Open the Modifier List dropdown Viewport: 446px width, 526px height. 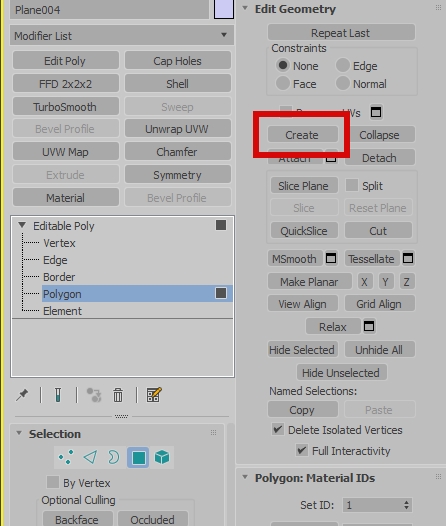click(x=122, y=36)
